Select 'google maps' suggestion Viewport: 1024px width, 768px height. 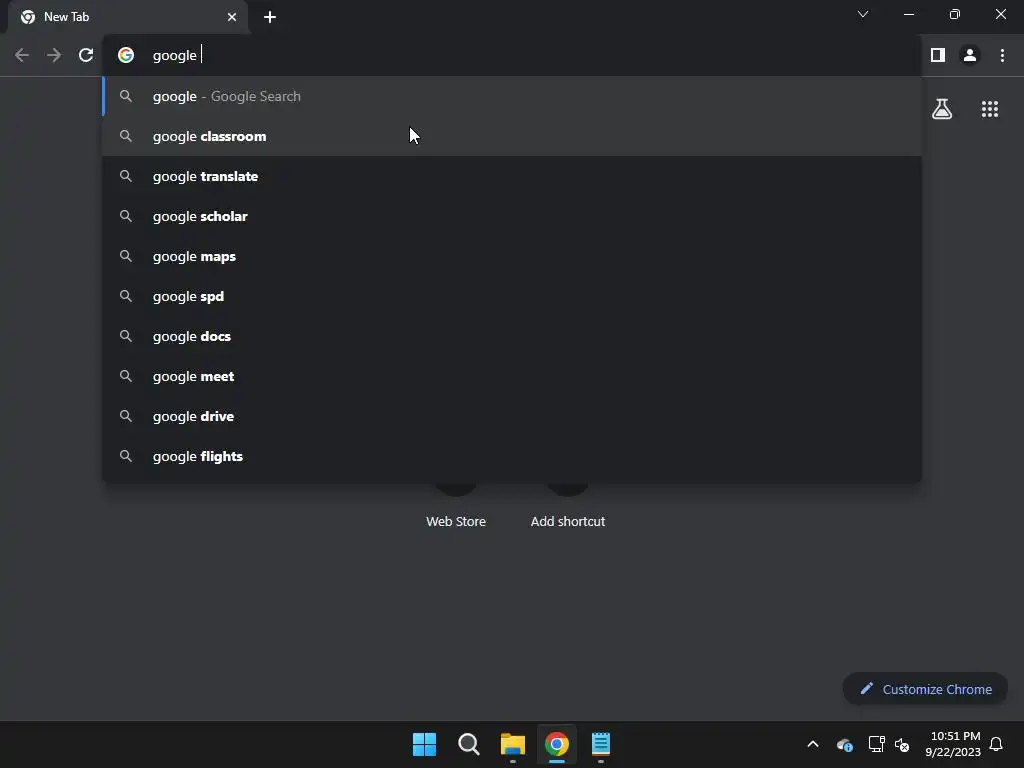tap(512, 257)
